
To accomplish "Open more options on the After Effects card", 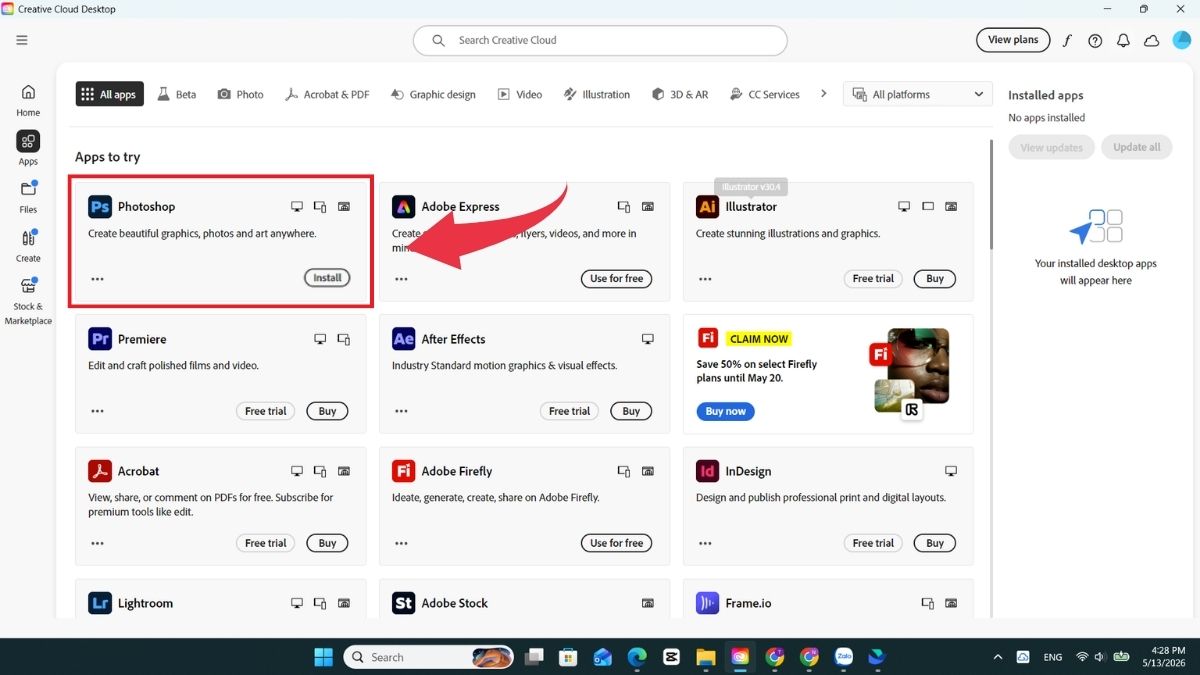I will pyautogui.click(x=401, y=411).
